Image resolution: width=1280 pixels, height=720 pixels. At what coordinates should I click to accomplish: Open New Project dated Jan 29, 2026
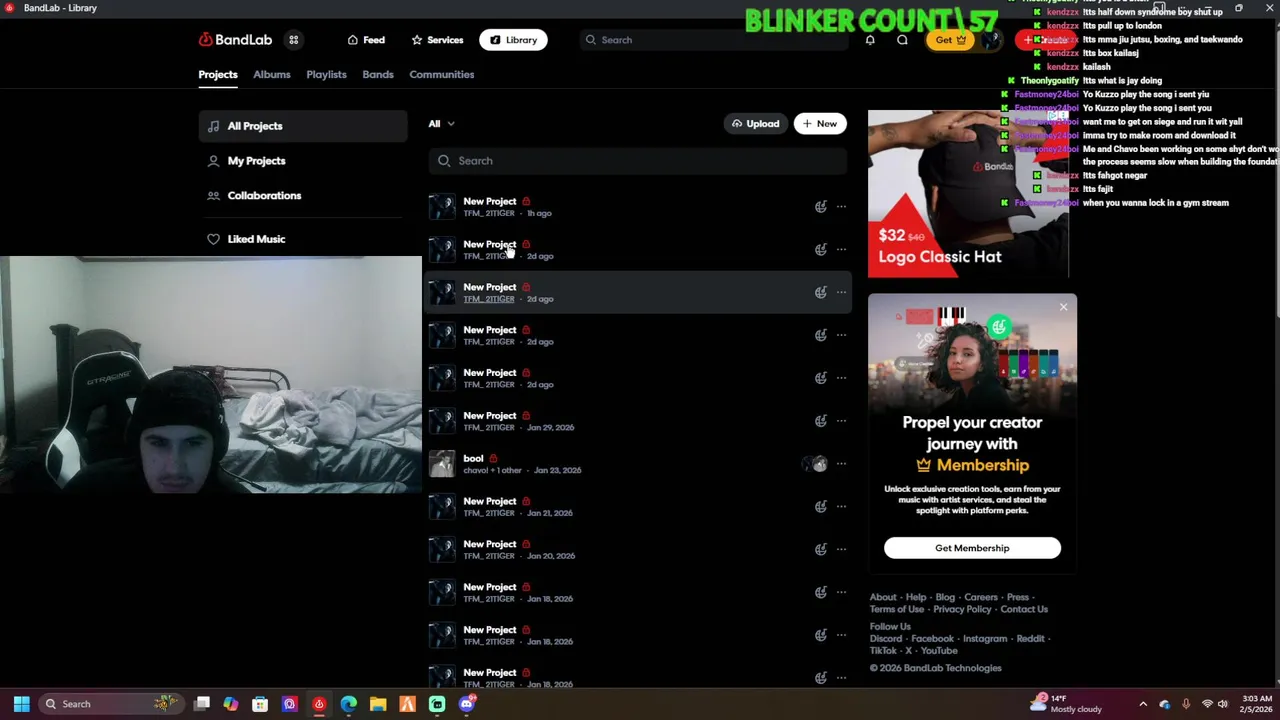click(490, 416)
